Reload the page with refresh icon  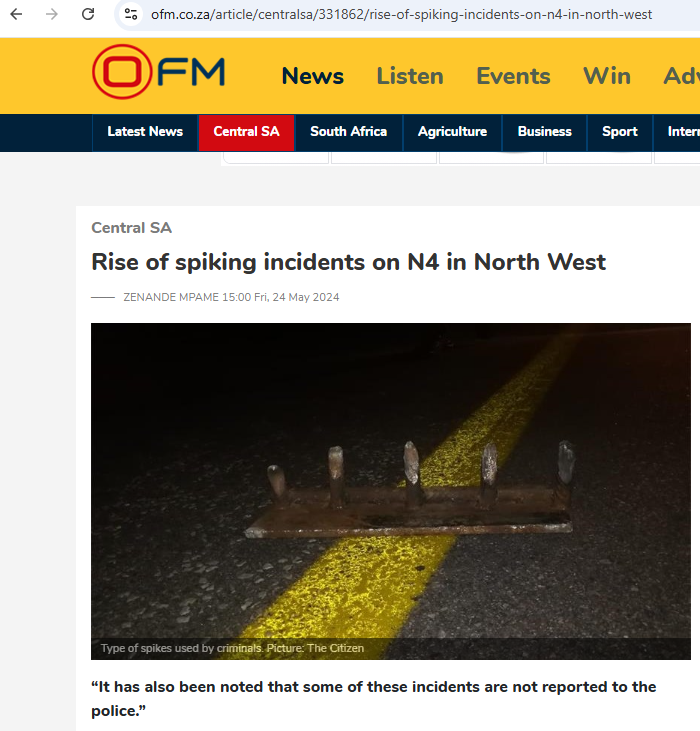88,14
